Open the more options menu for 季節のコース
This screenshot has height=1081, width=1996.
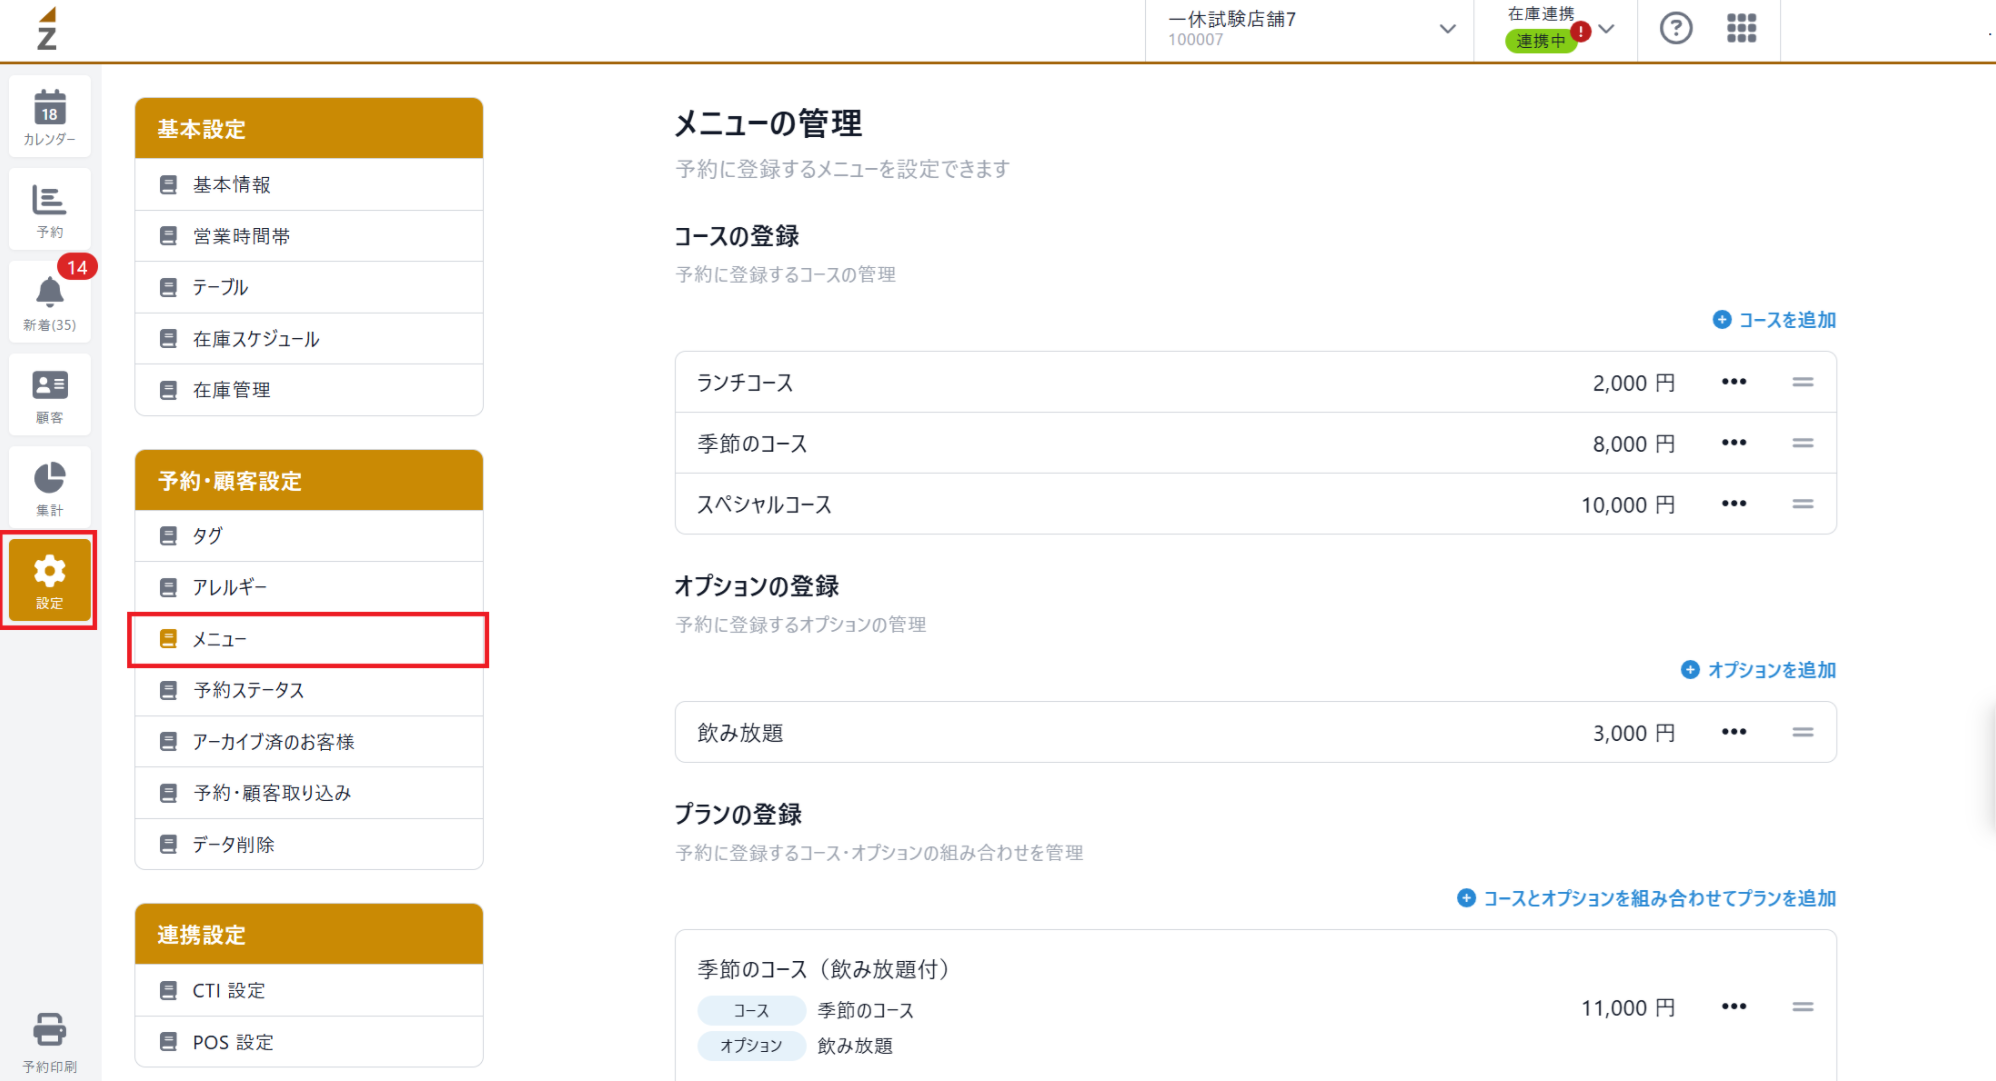[1734, 443]
